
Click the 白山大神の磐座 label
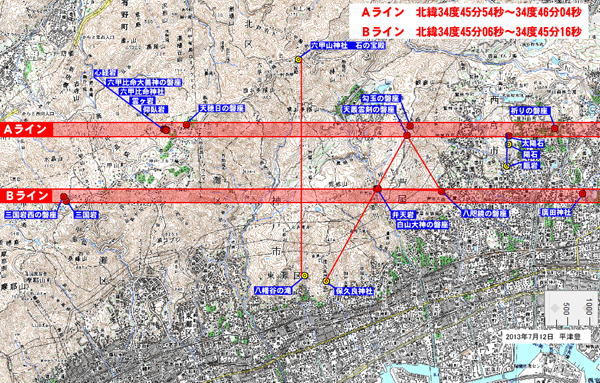click(x=422, y=225)
